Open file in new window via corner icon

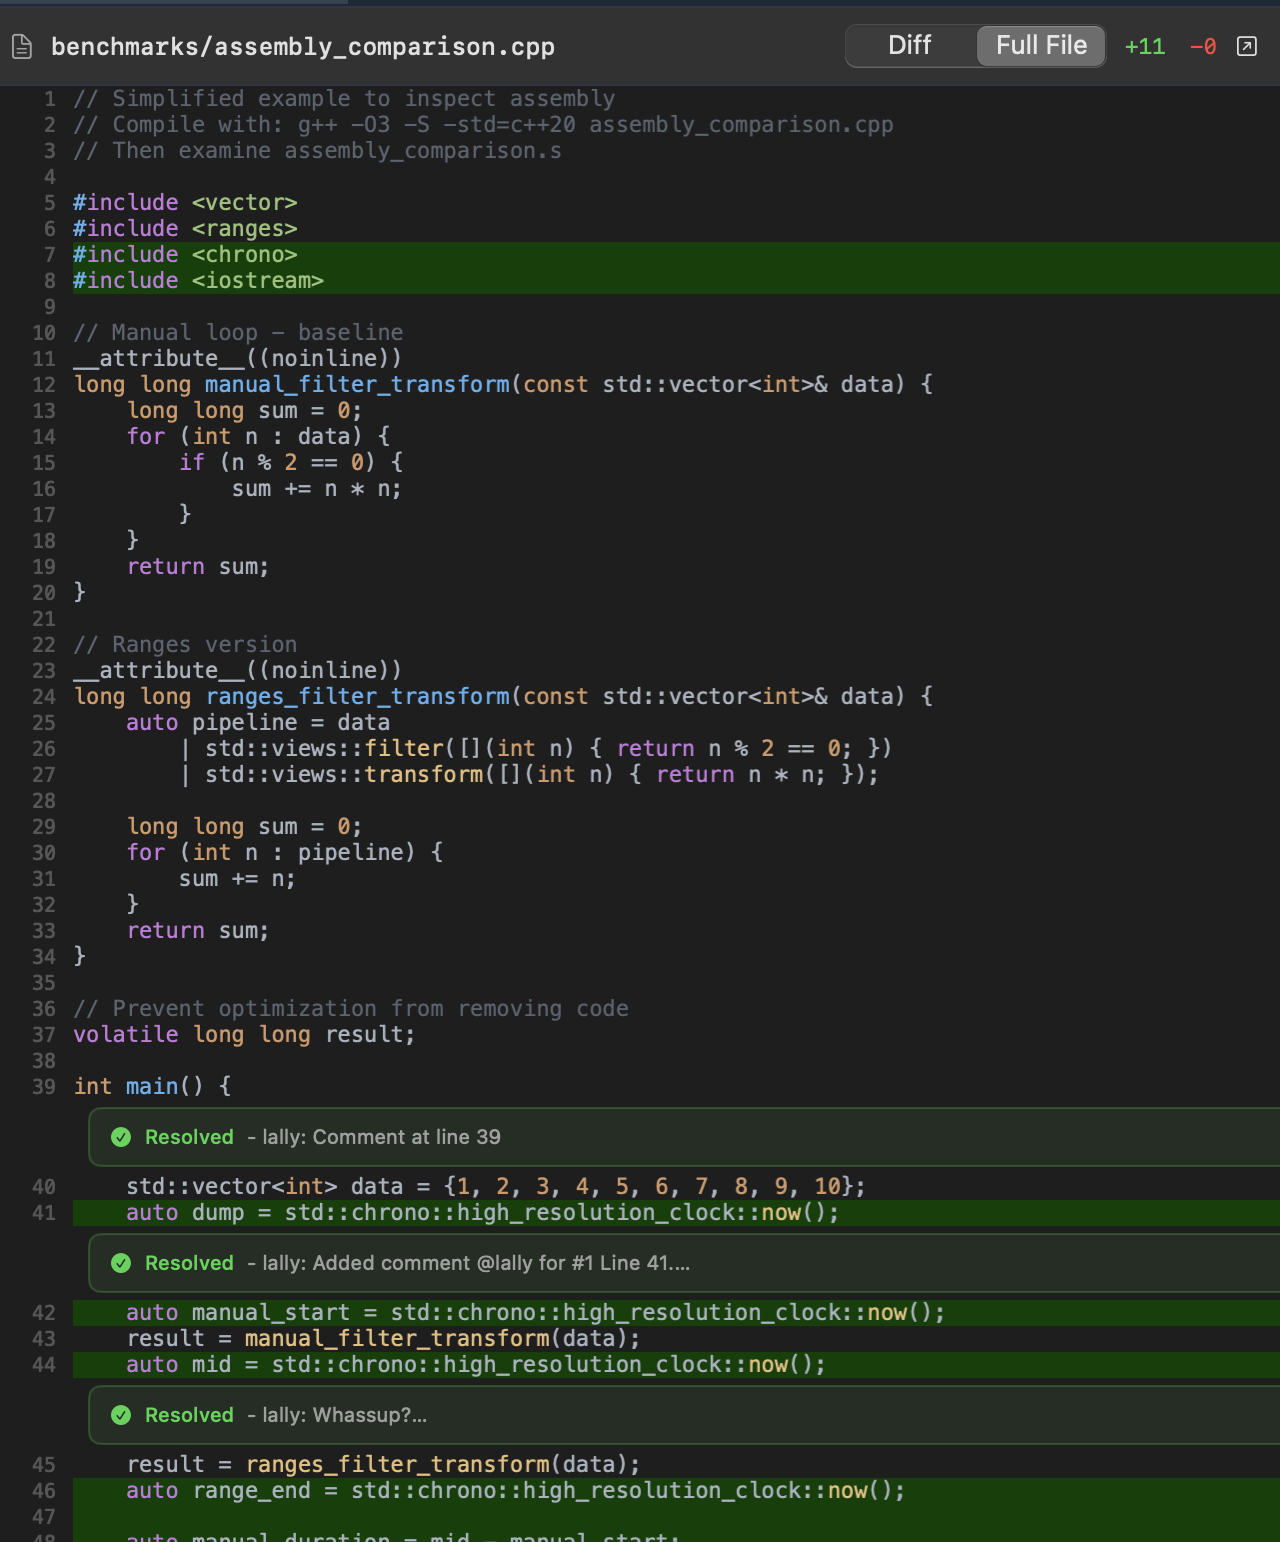1247,46
